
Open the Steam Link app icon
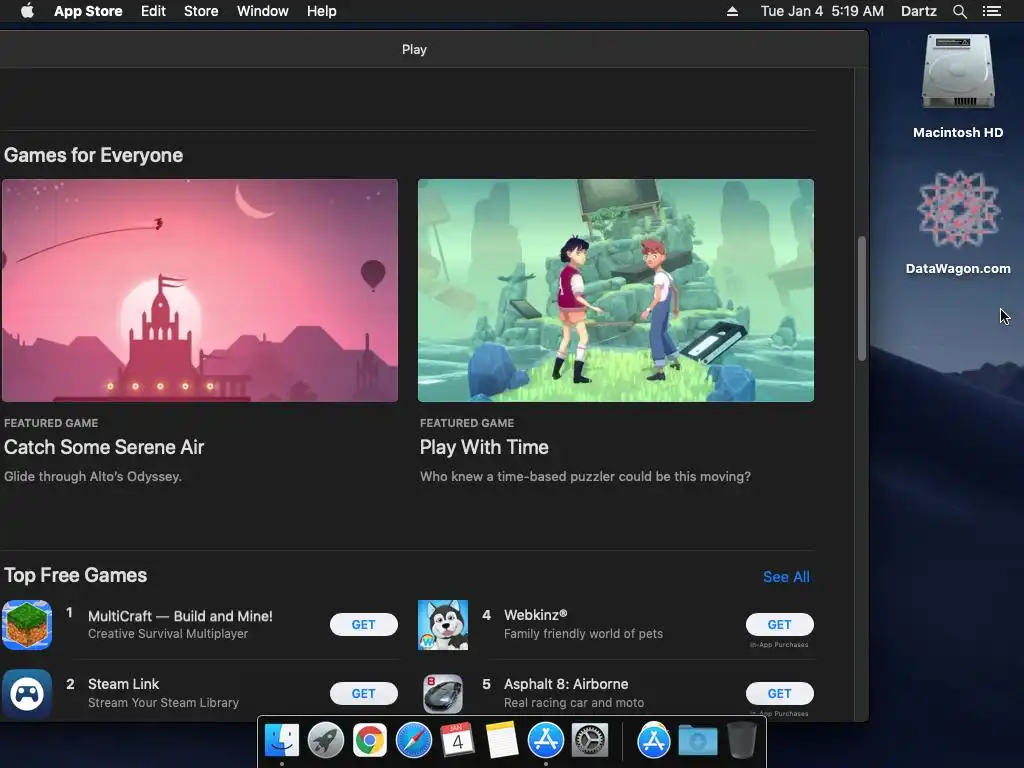tap(27, 694)
